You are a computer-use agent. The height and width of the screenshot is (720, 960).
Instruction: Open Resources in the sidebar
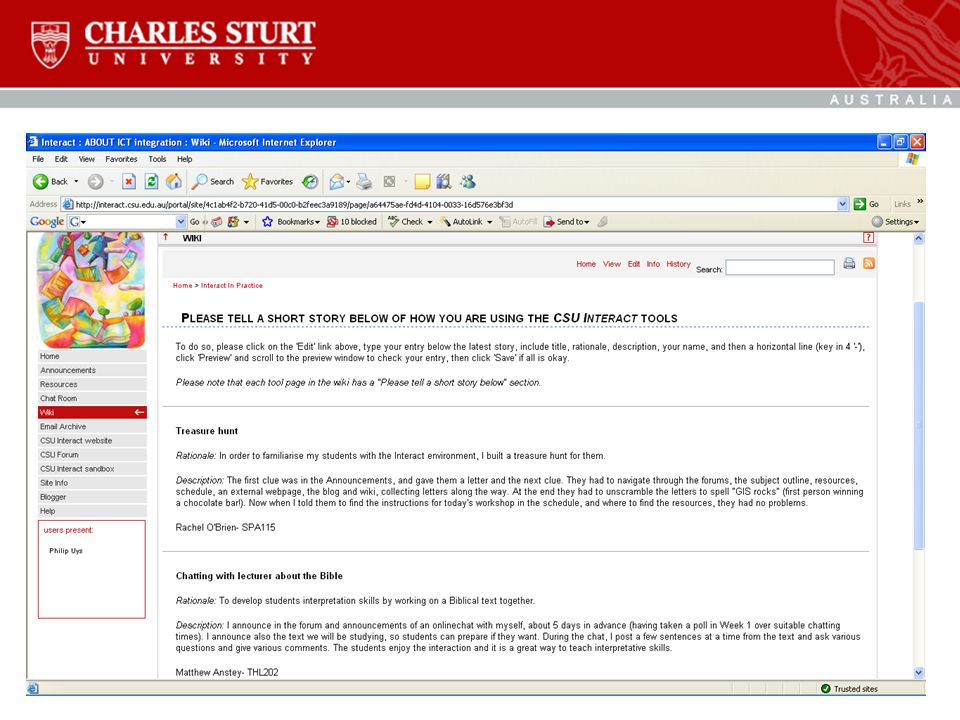92,384
